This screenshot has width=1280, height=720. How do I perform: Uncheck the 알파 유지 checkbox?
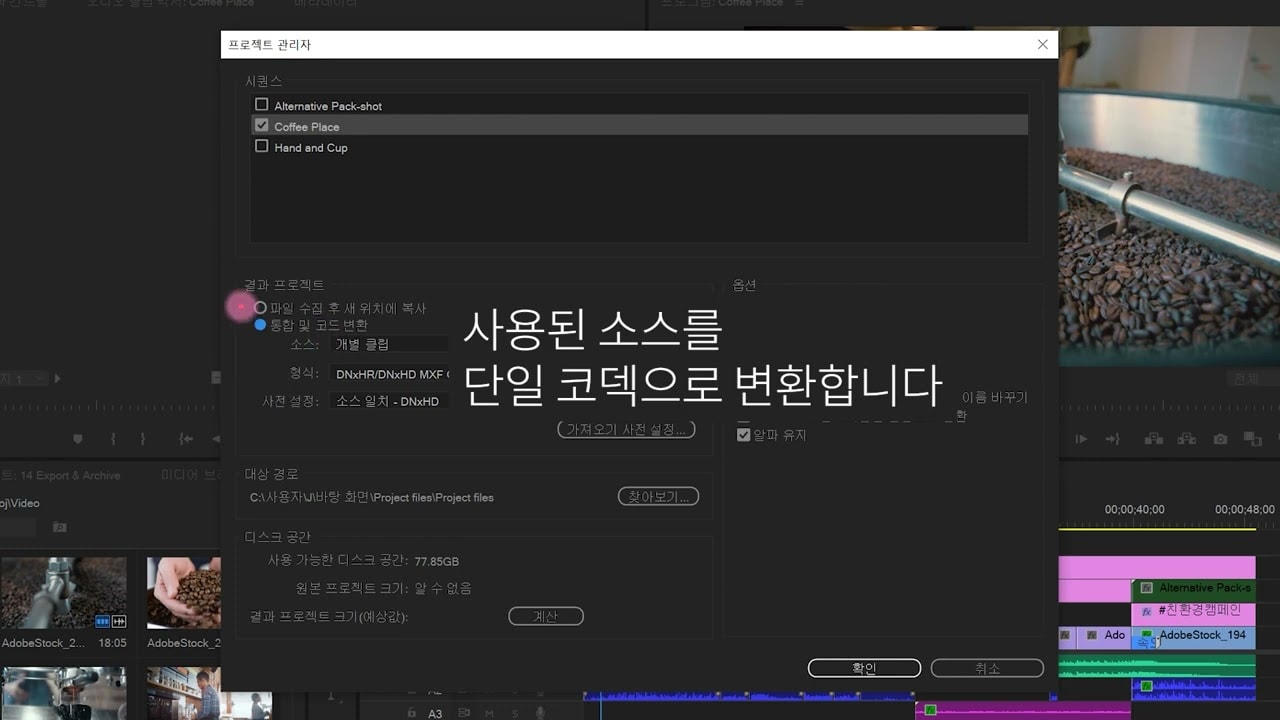743,434
